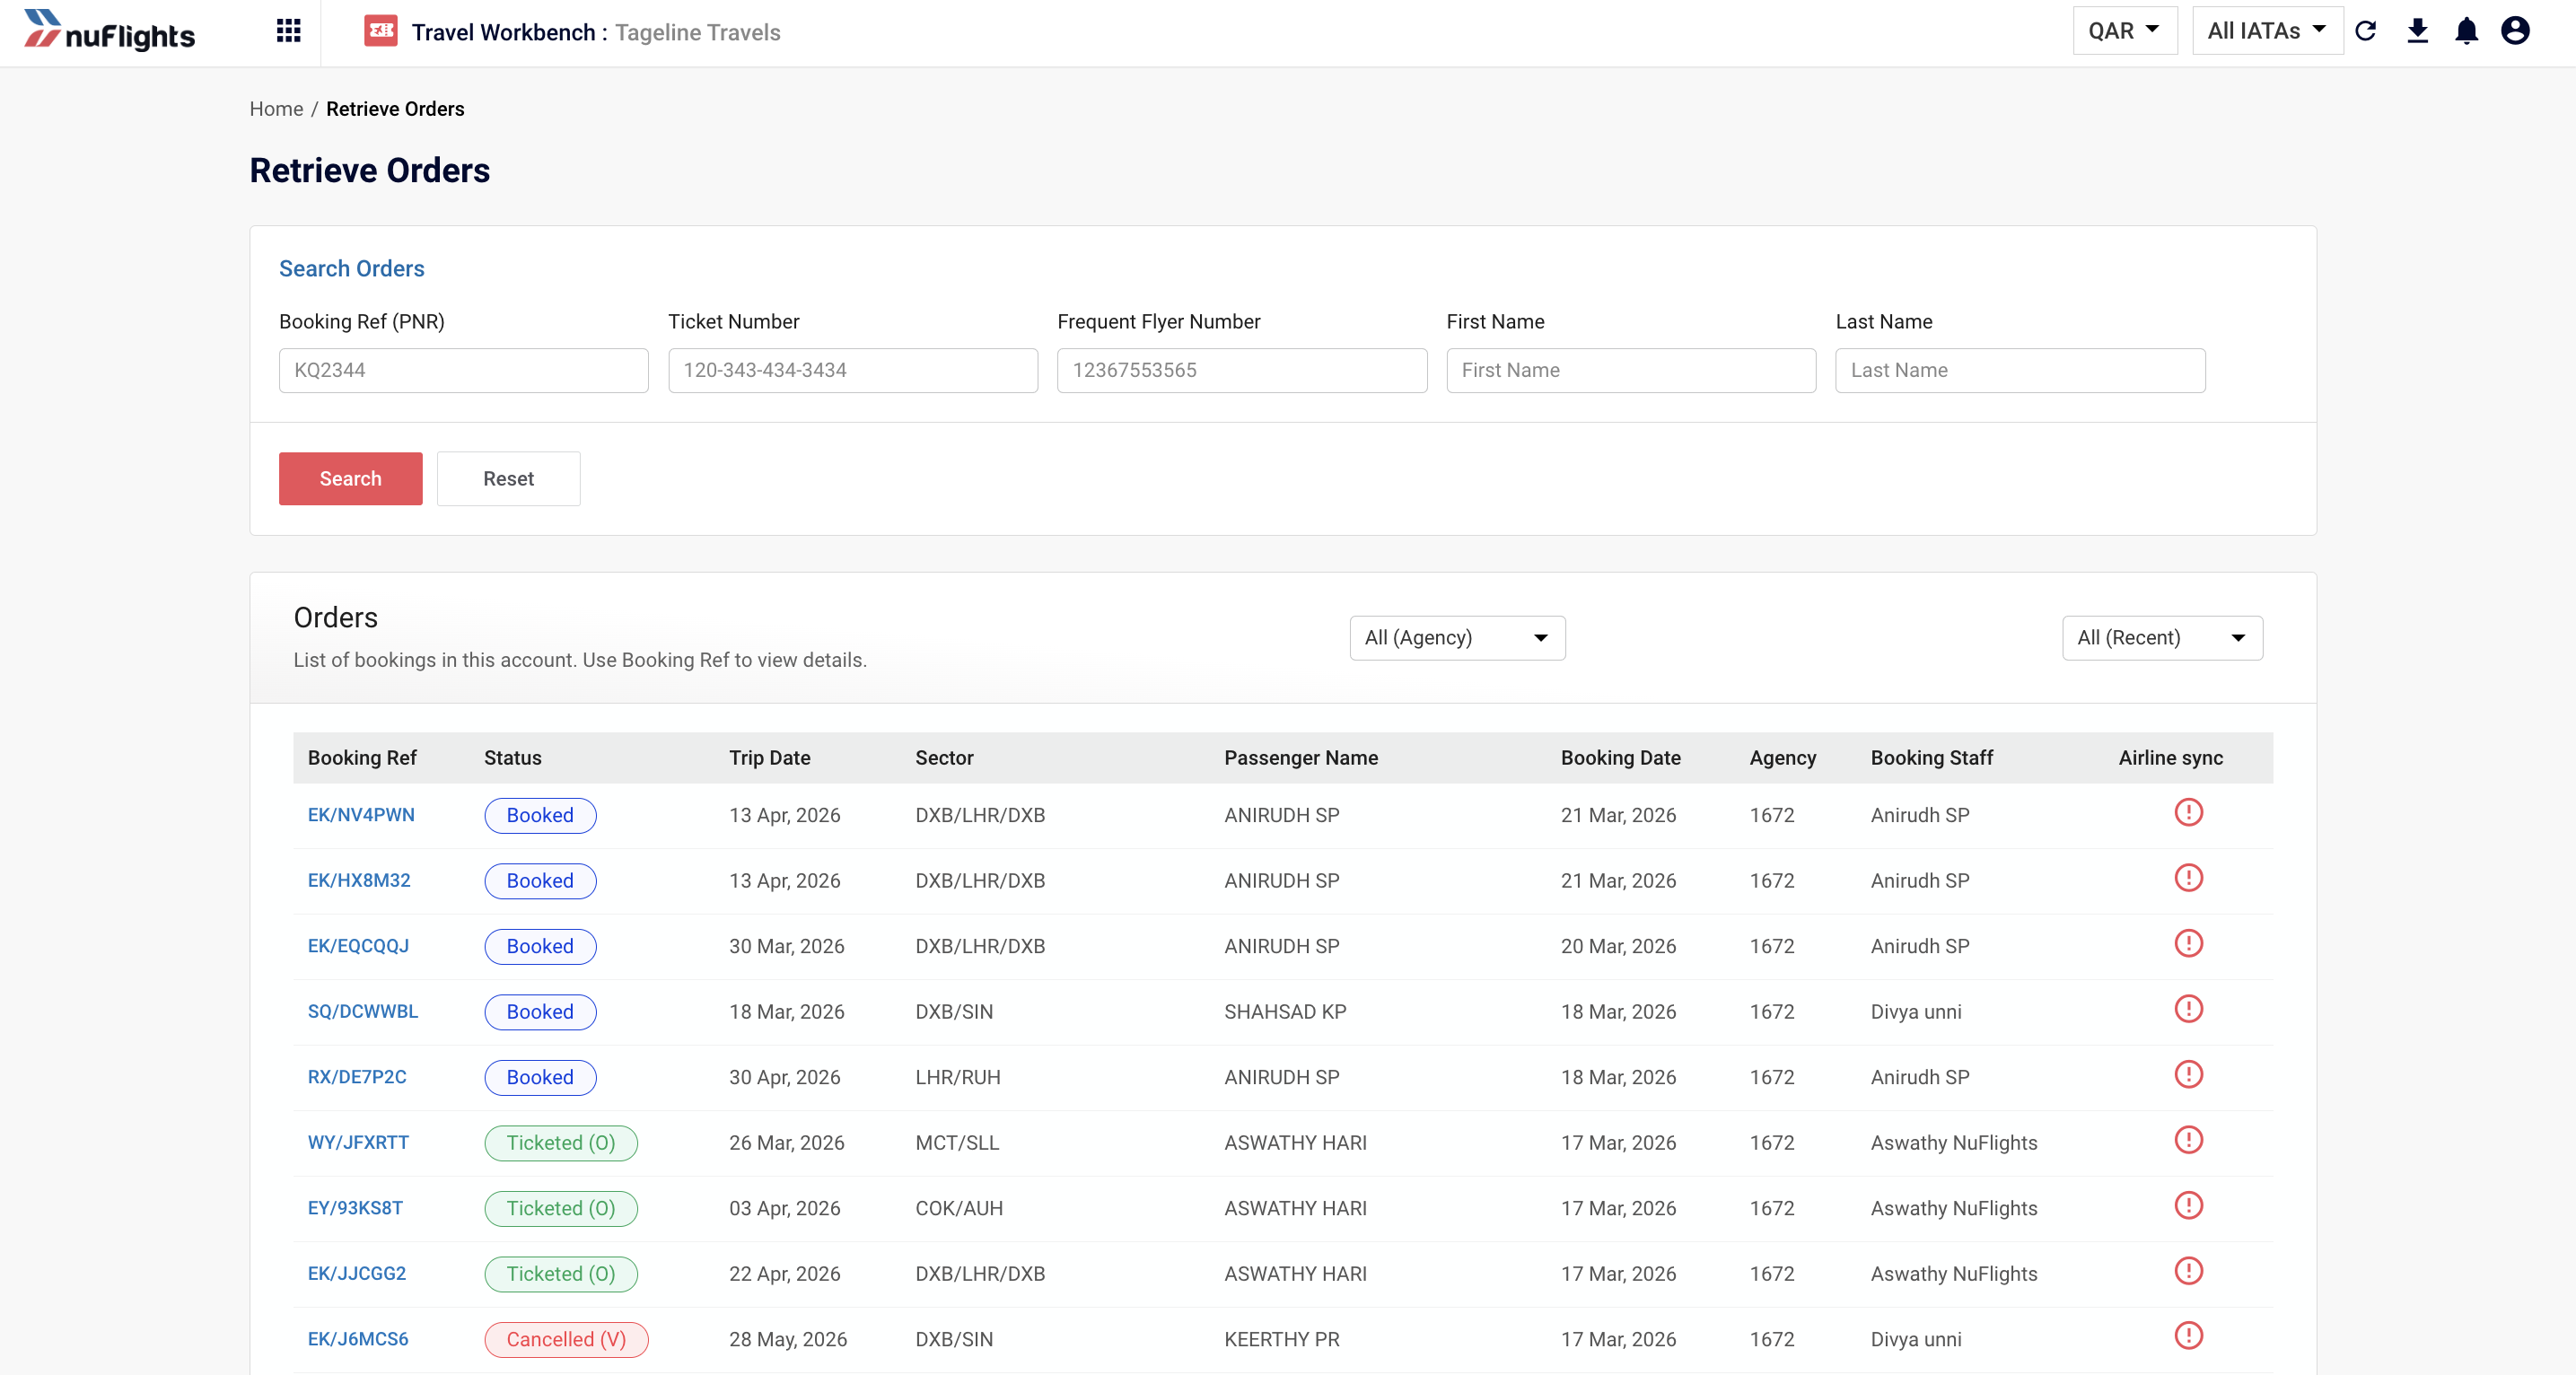Click the Trip Date column header
Screen dimensions: 2576x1375
pos(769,758)
